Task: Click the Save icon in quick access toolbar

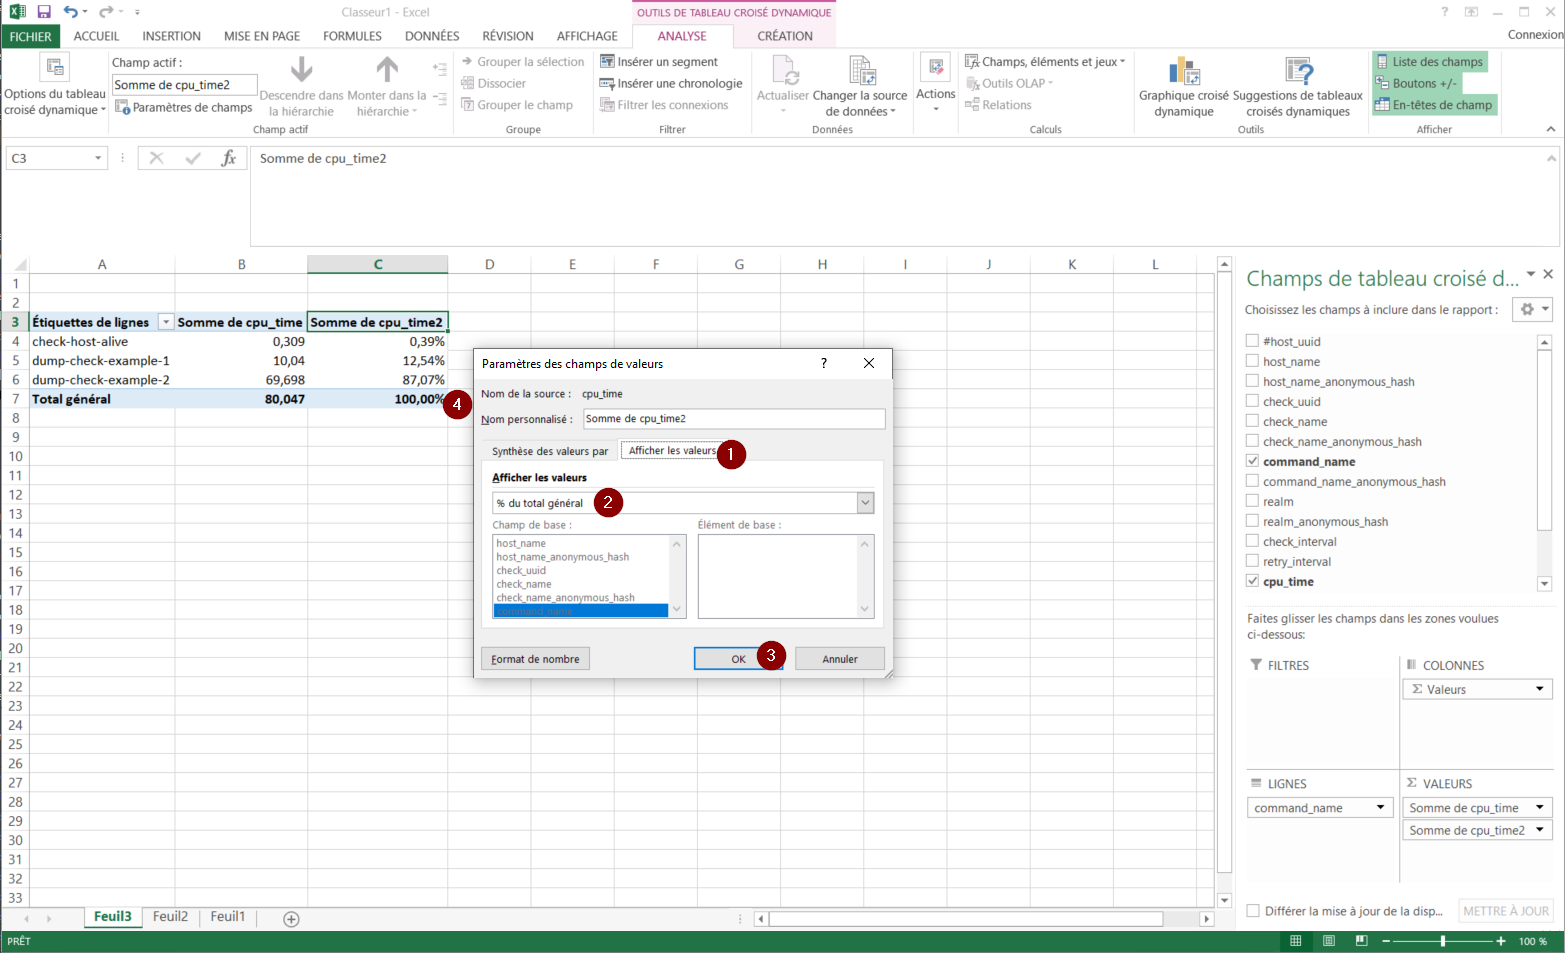Action: click(44, 12)
